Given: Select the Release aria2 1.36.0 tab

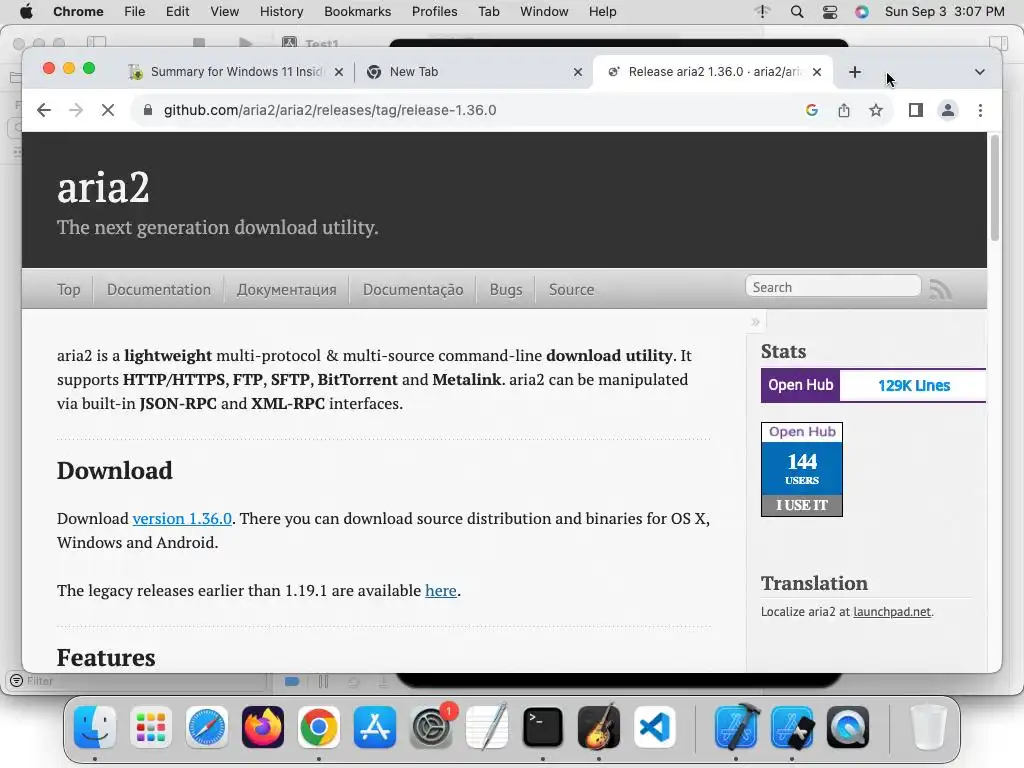Looking at the screenshot, I should [x=712, y=72].
